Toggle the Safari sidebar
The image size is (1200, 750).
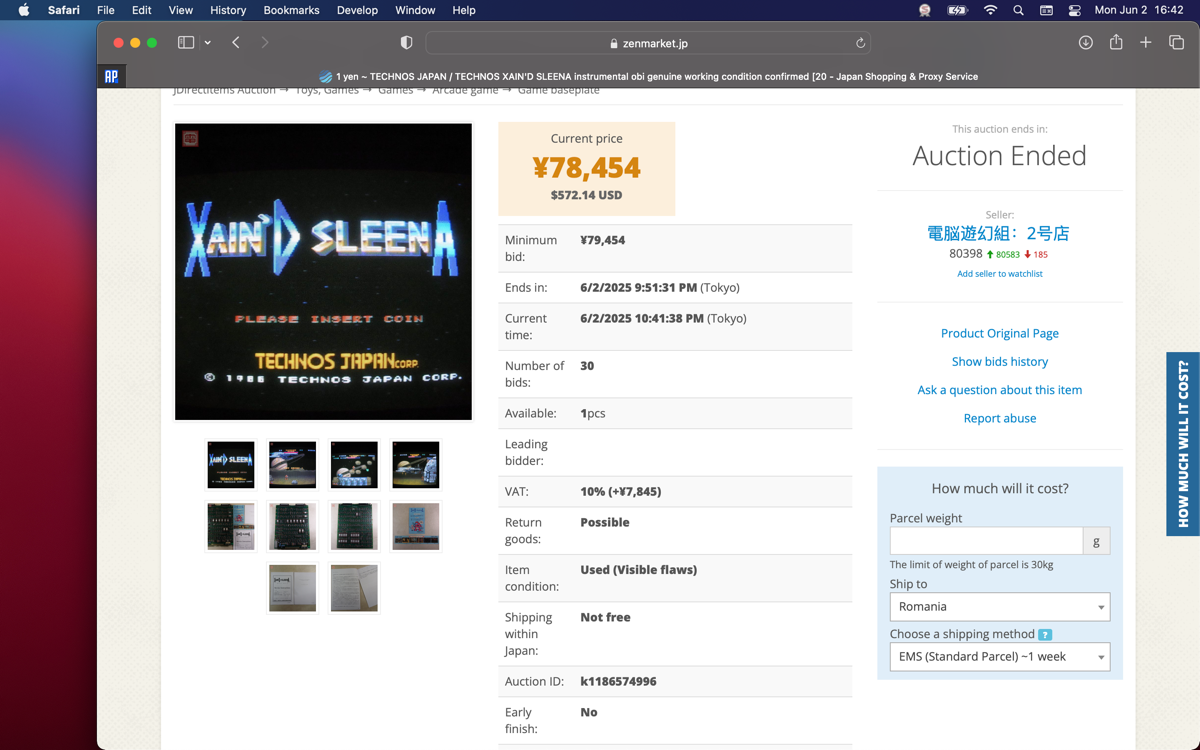pos(186,43)
